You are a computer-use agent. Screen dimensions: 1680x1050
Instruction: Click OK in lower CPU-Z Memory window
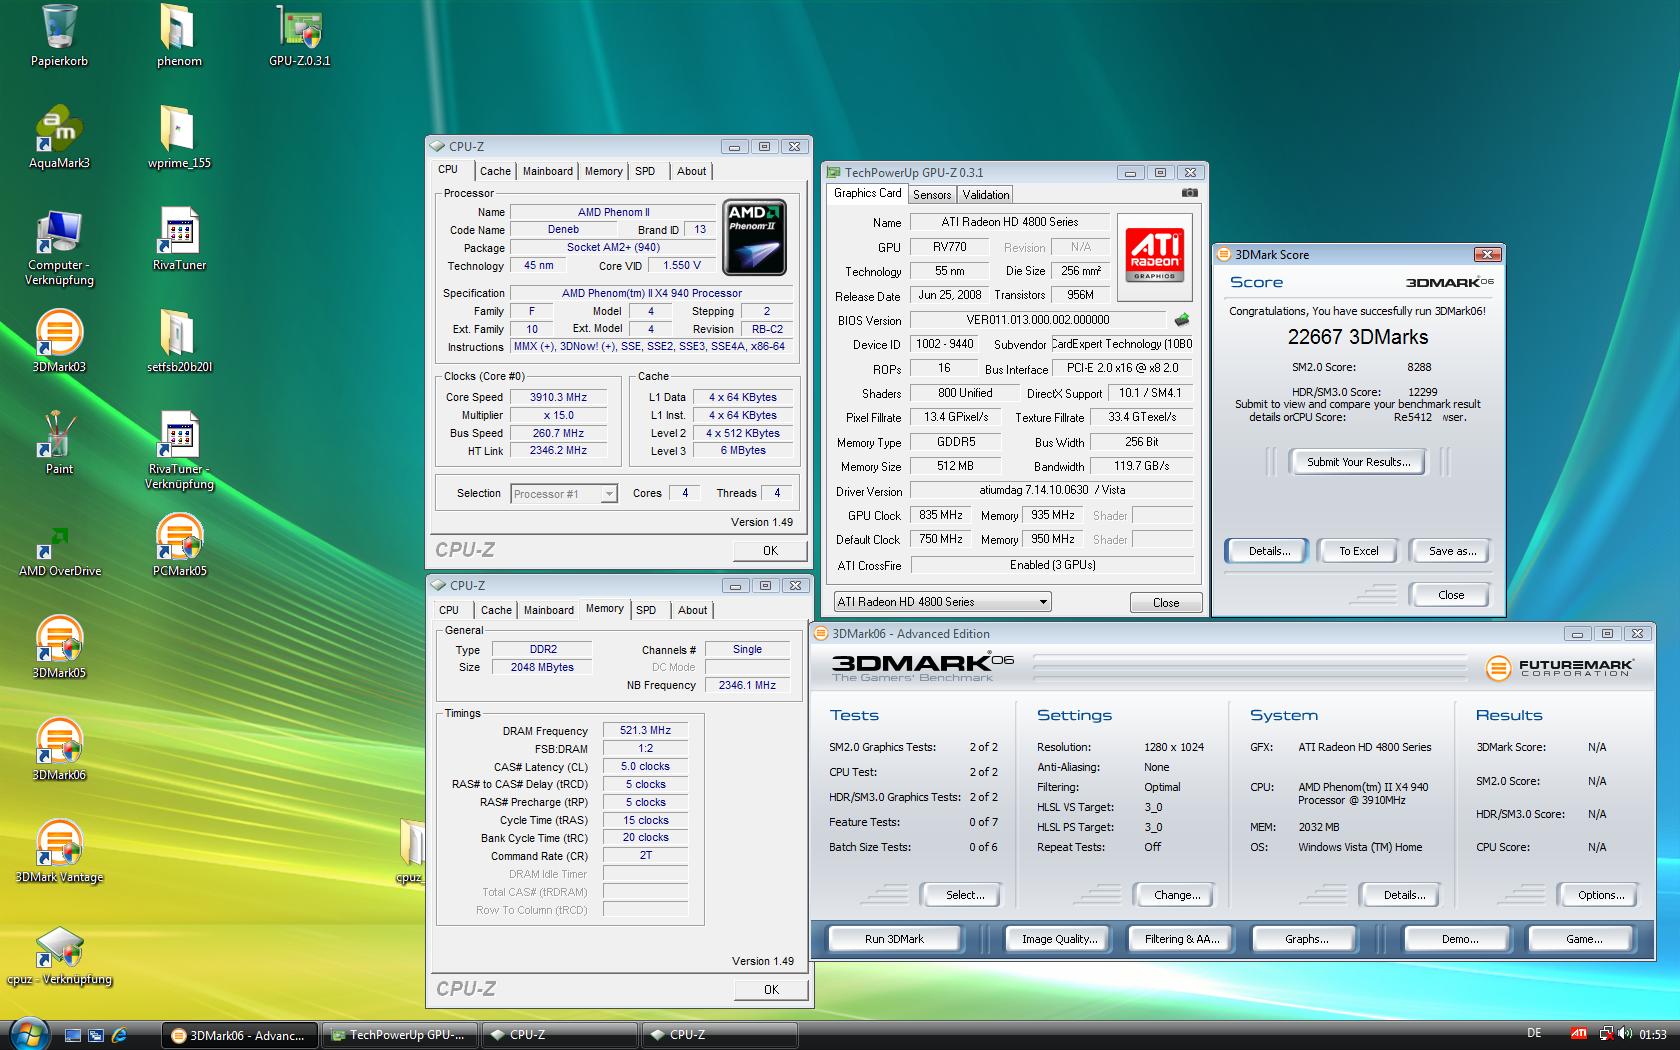771,990
